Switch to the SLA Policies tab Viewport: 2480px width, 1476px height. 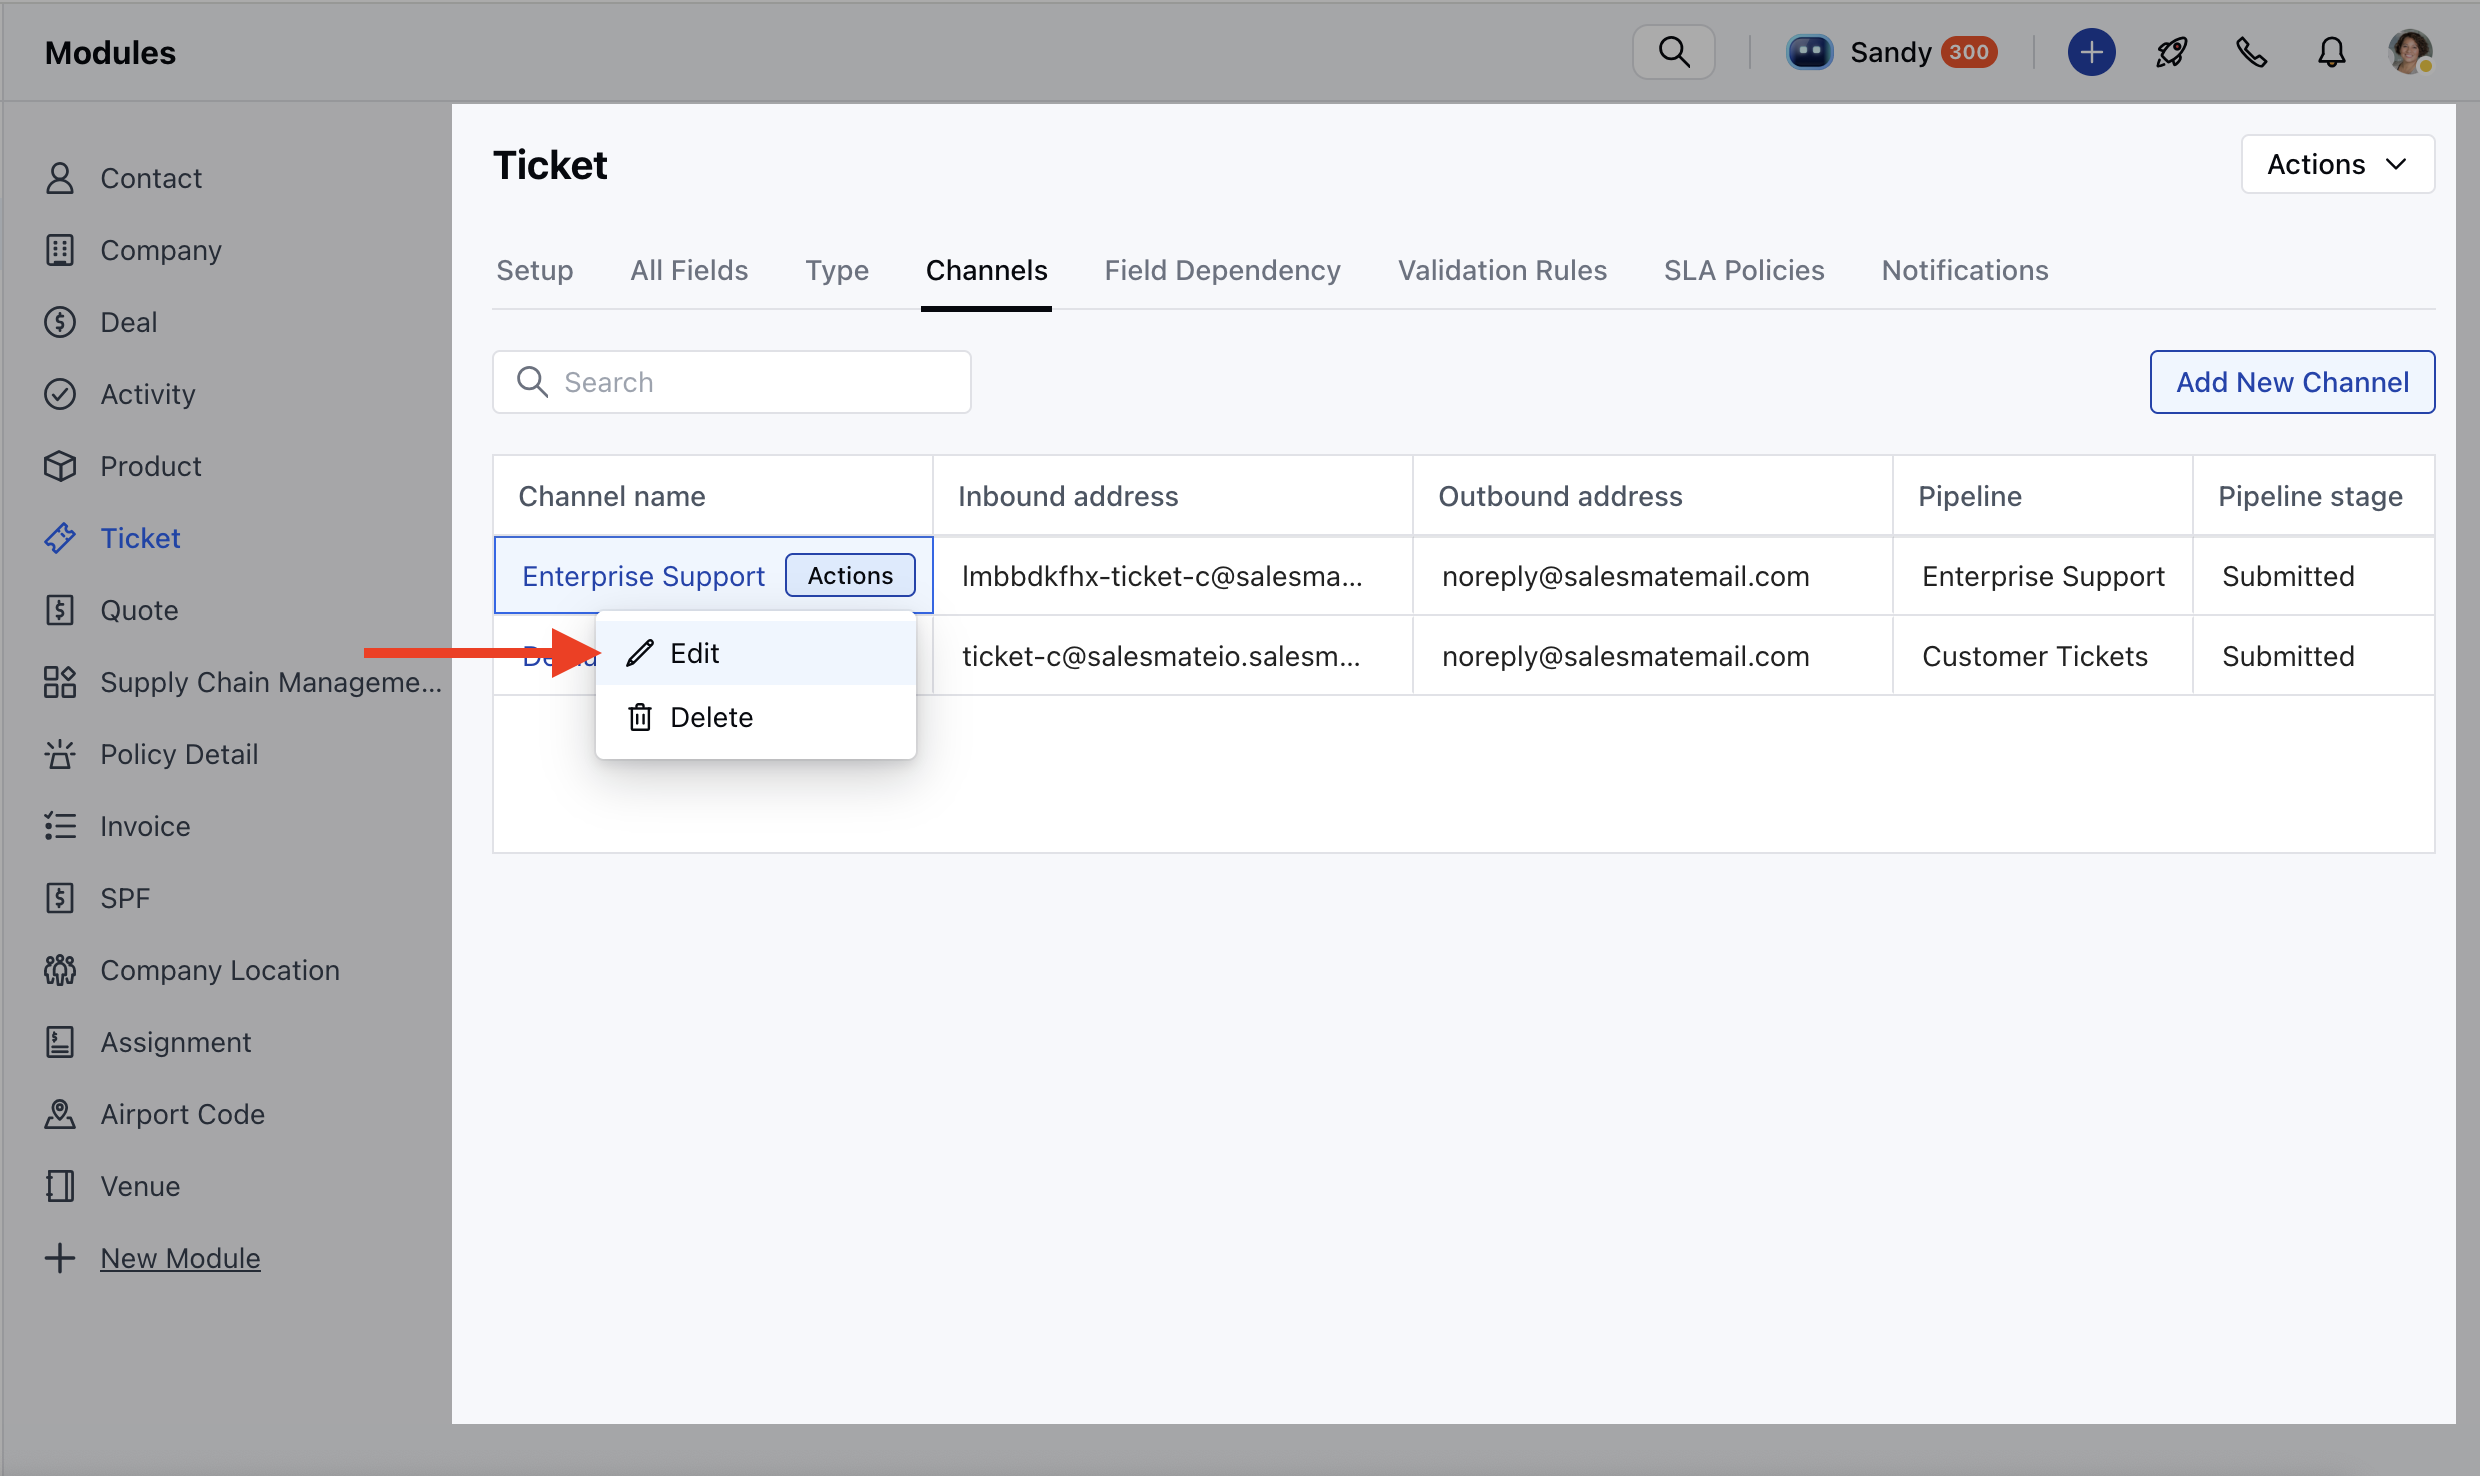point(1744,270)
